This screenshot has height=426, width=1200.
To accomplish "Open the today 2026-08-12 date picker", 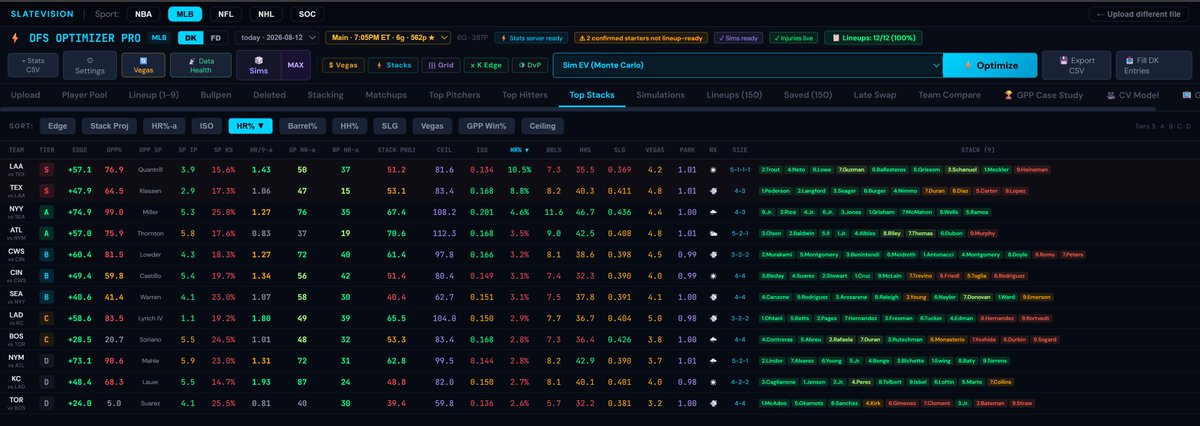I will 277,38.
